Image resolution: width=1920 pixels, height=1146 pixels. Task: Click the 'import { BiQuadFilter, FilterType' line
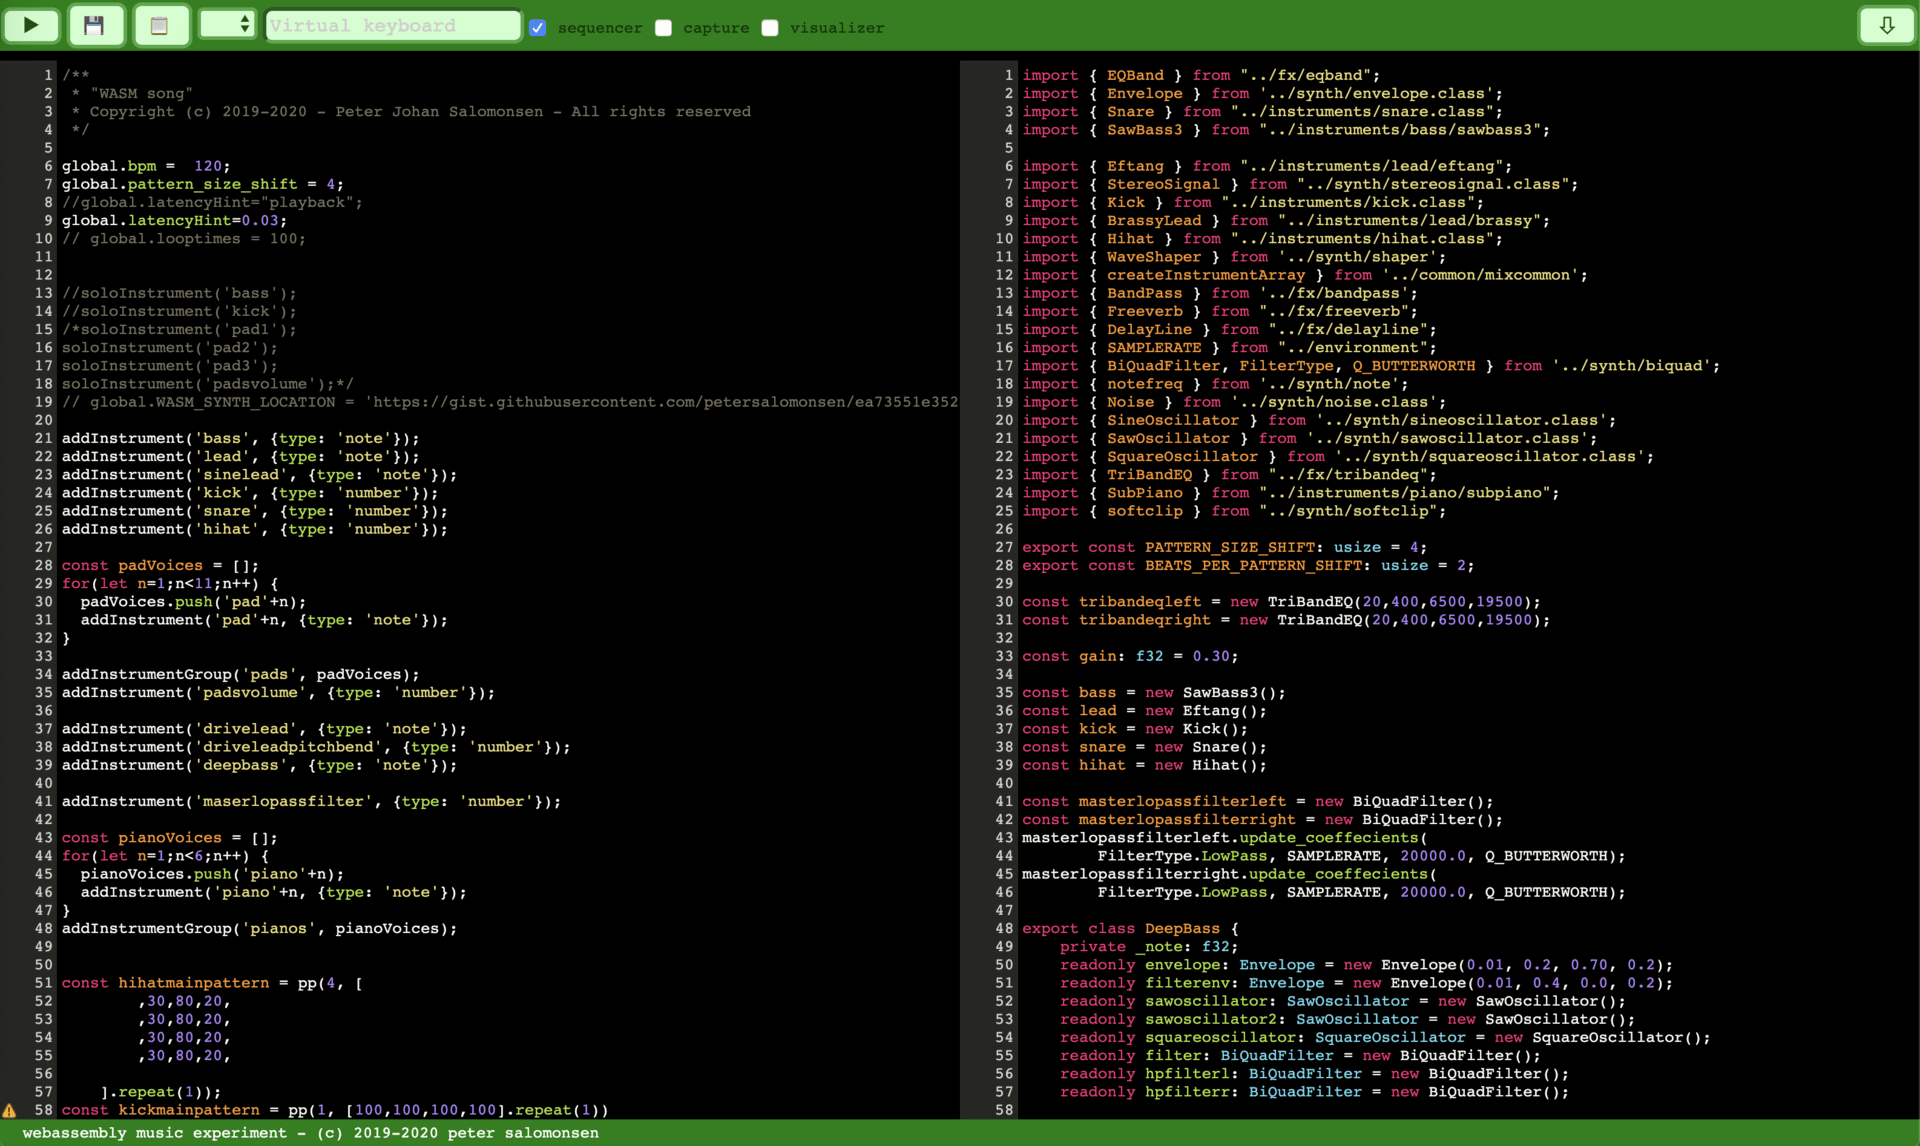click(x=1371, y=366)
